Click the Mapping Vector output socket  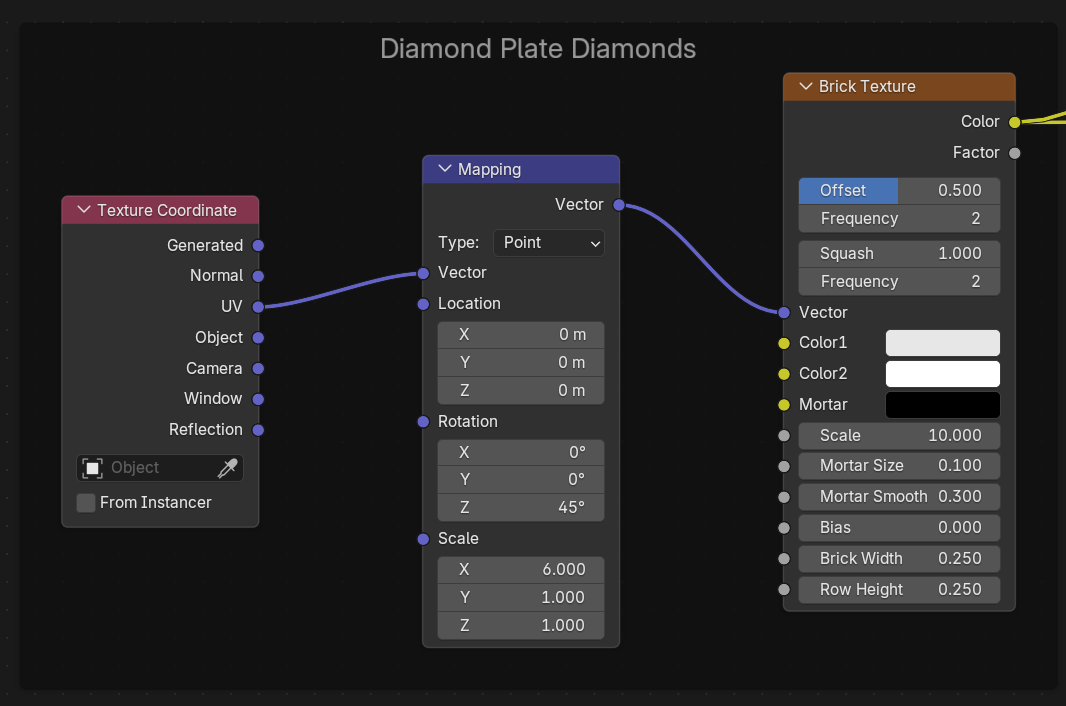point(619,205)
